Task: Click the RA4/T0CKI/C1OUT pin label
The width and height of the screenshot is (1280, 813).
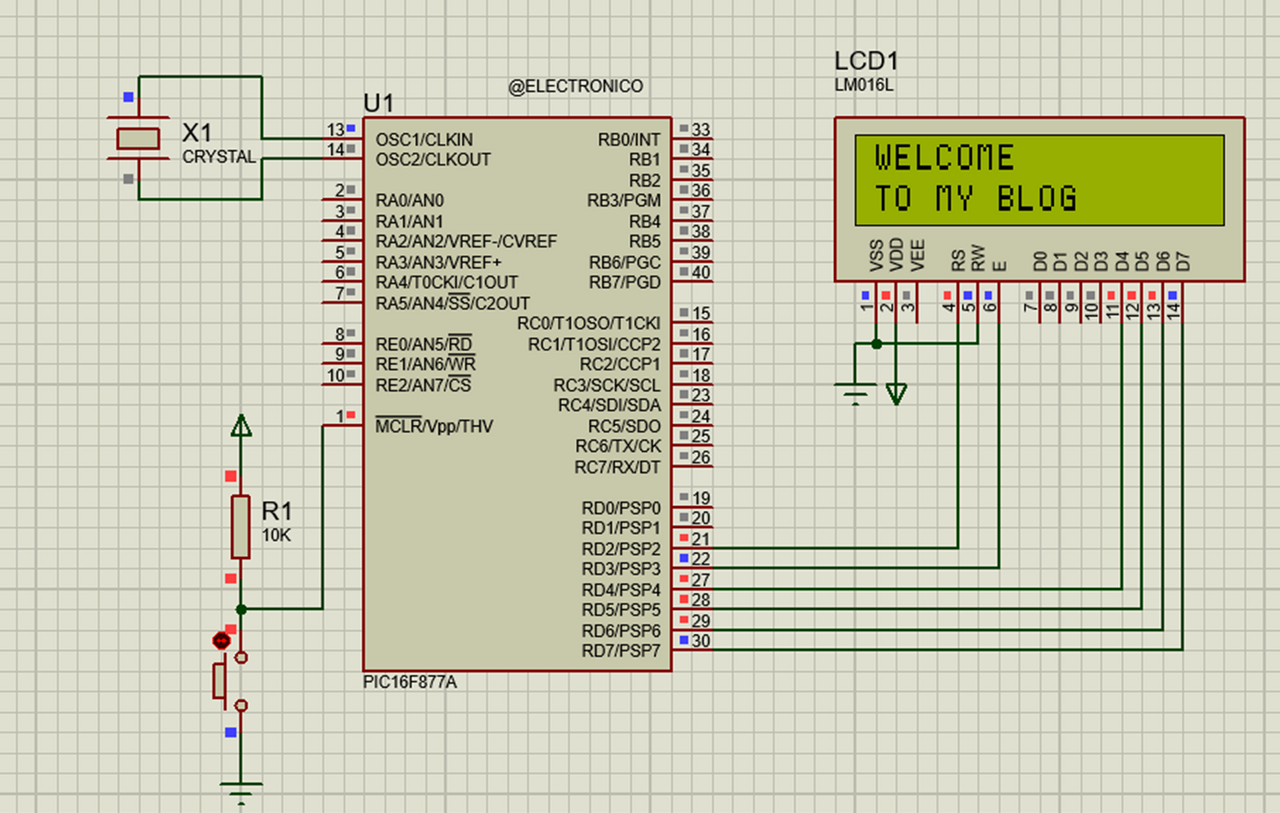Action: click(448, 282)
